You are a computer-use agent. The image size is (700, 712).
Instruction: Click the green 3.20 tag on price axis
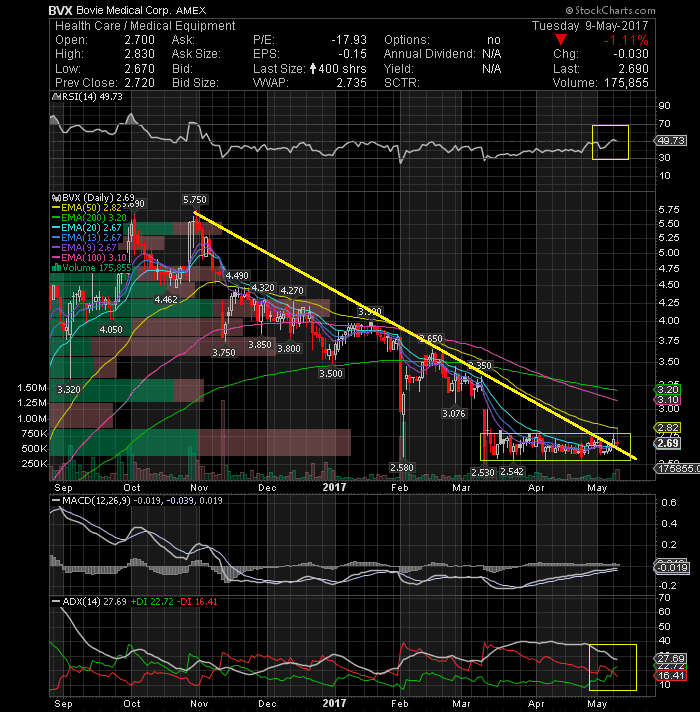(x=668, y=389)
